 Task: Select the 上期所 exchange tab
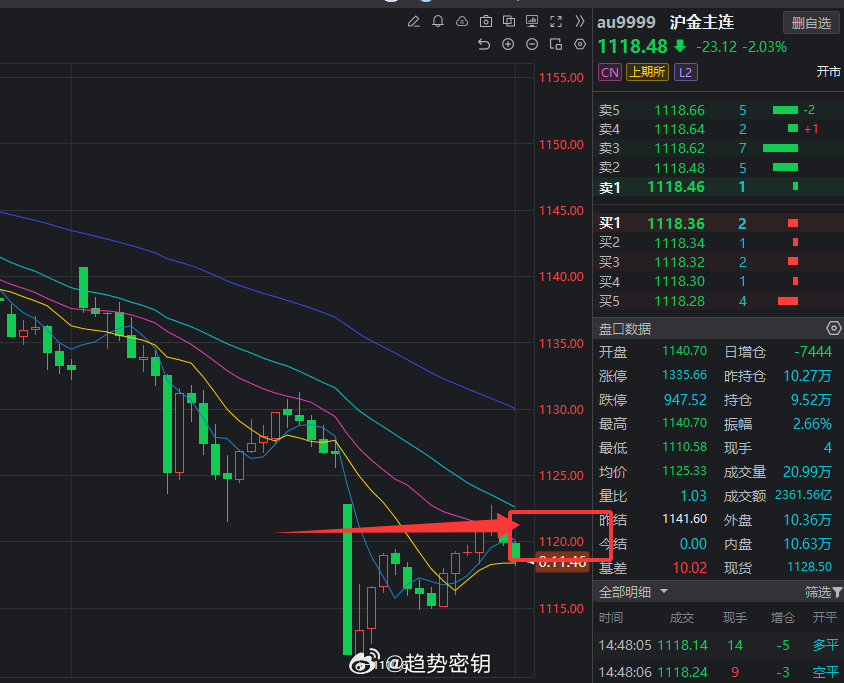tap(652, 72)
